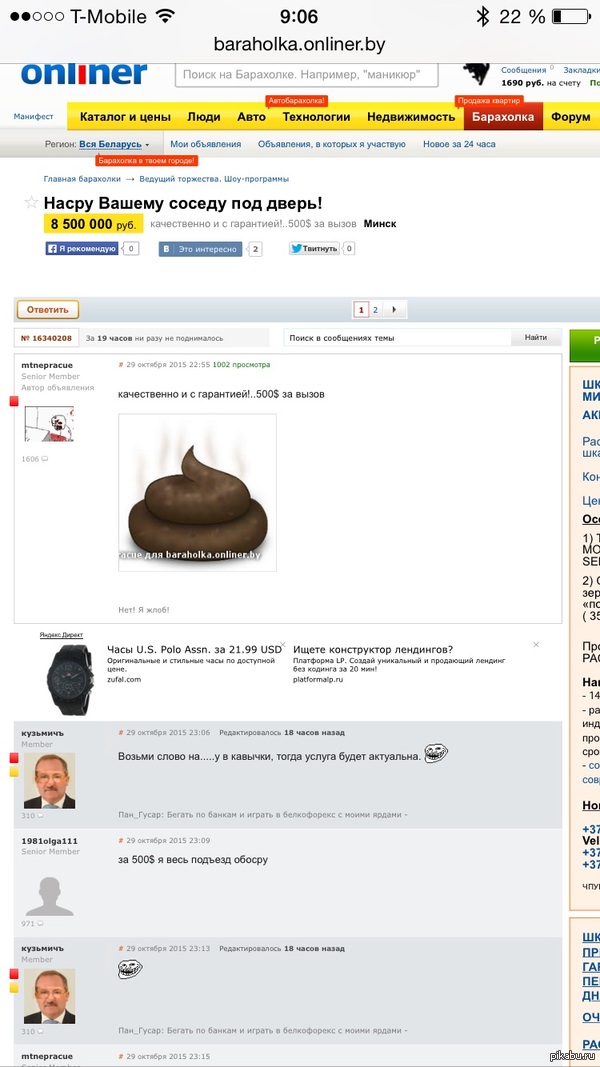Open the 'Вся Беларусь' region dropdown
The height and width of the screenshot is (1067, 600).
[114, 144]
